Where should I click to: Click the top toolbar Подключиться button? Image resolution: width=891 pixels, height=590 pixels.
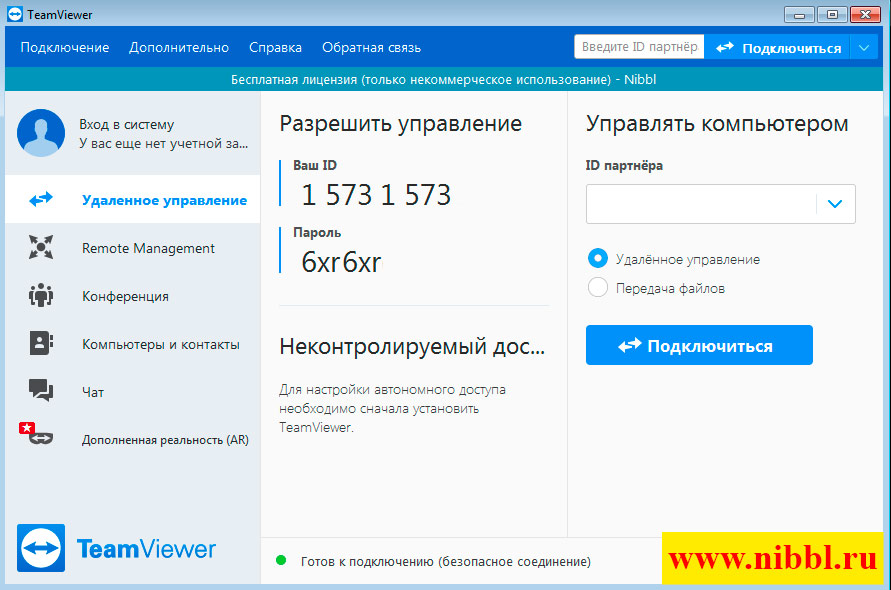(777, 48)
